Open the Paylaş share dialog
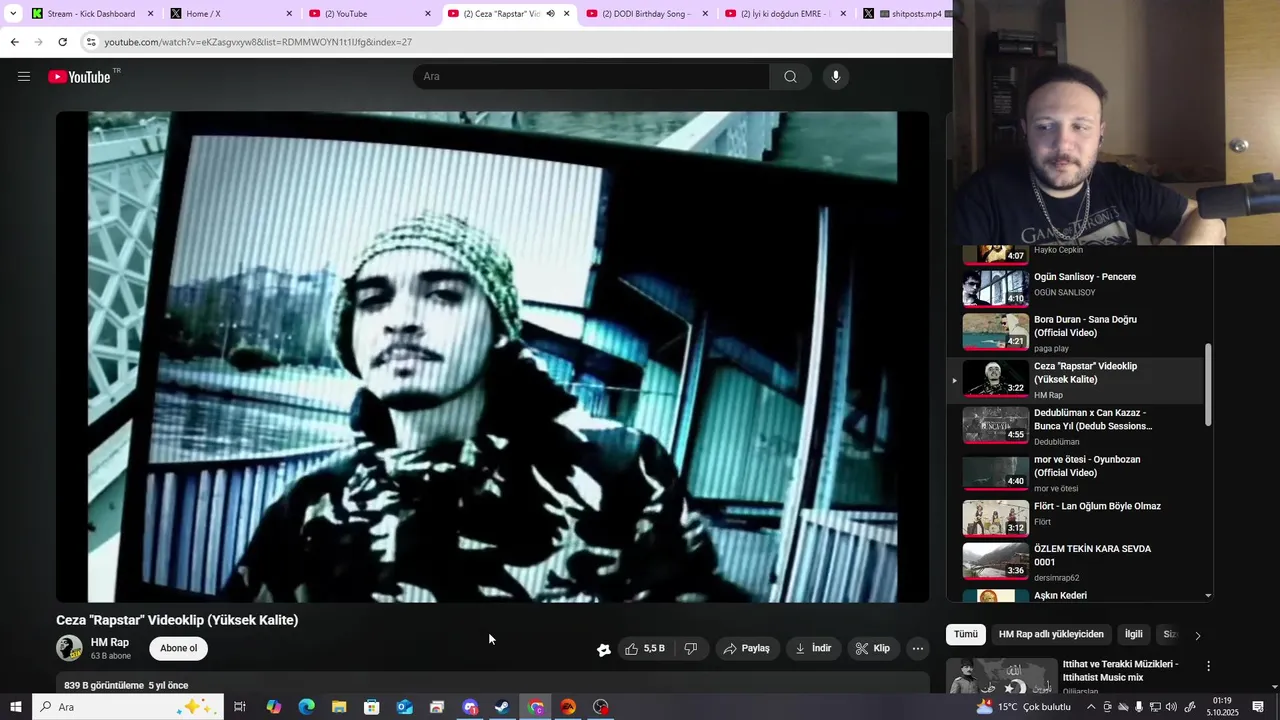 point(746,648)
